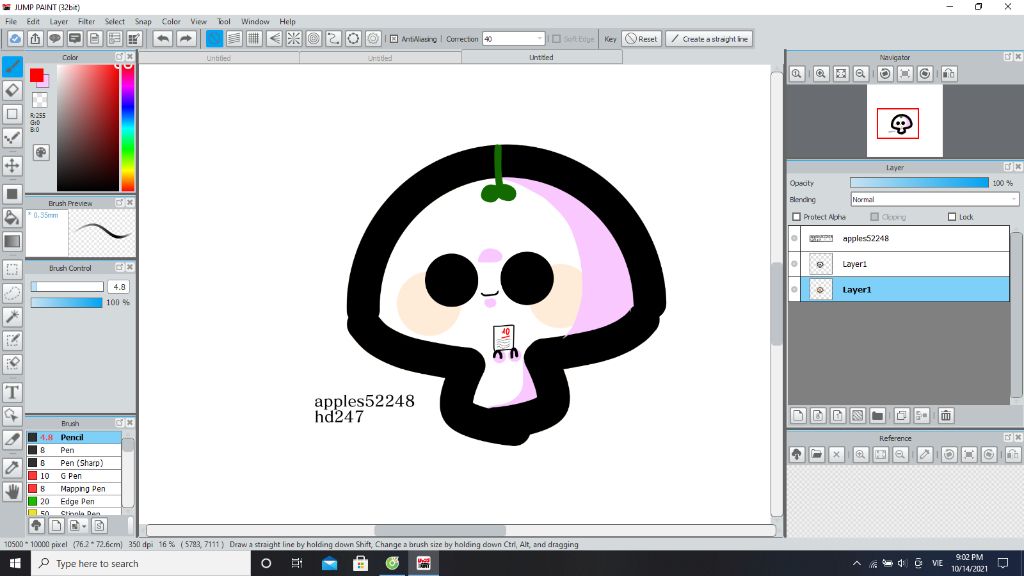Viewport: 1024px width, 576px height.
Task: Click the Undo arrow in toolbar
Action: 162,39
